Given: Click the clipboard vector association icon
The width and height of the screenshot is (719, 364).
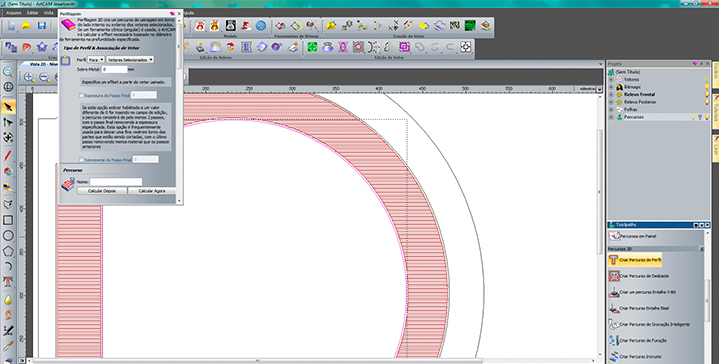Looking at the screenshot, I should tap(66, 60).
